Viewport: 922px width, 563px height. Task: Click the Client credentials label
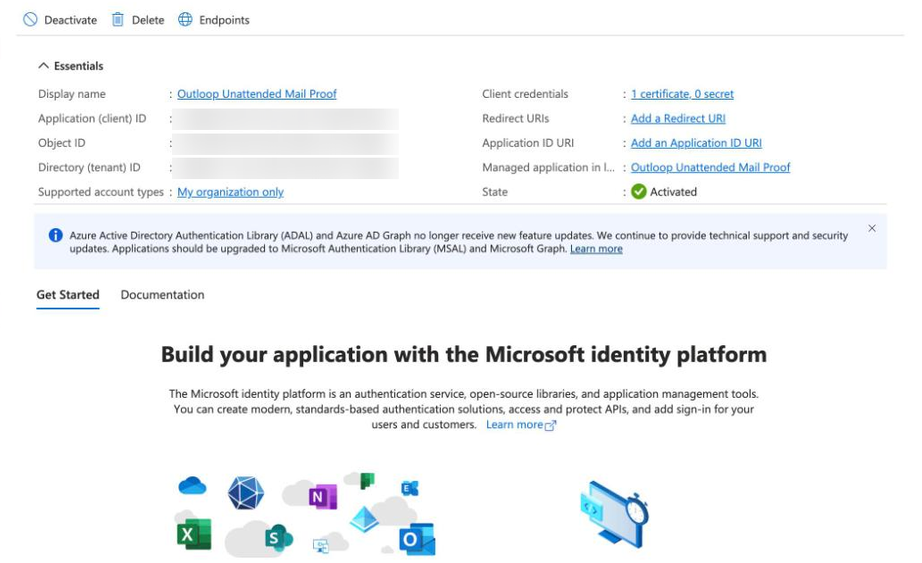[525, 94]
